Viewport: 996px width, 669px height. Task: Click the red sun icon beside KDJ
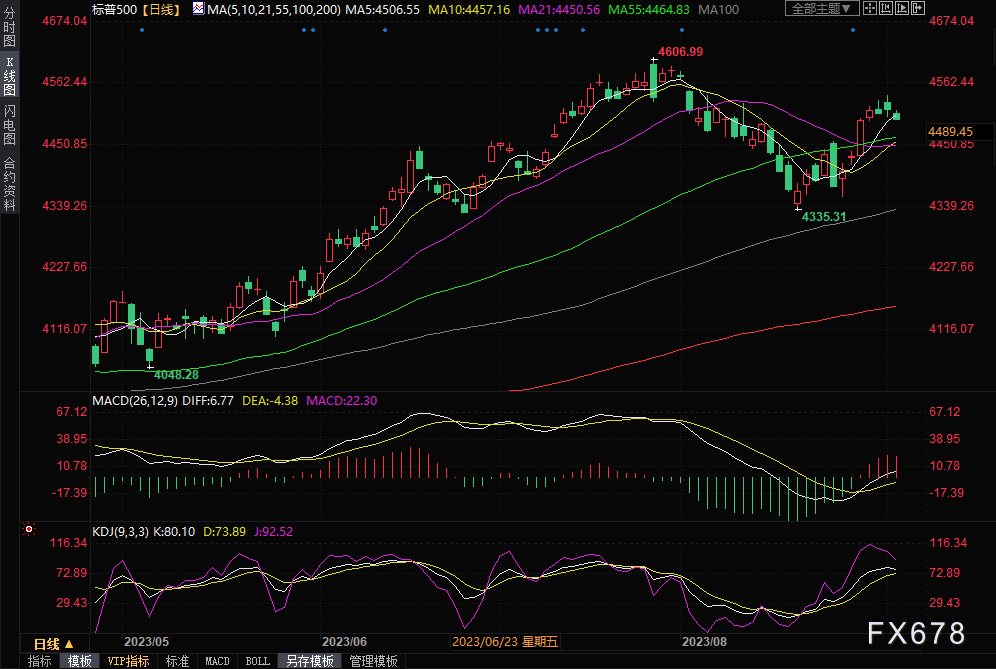point(30,529)
